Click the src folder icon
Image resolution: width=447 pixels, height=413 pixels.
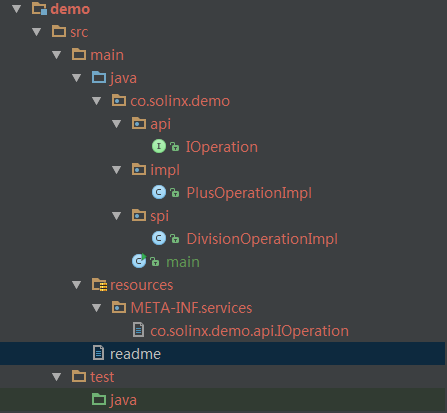[x=59, y=31]
